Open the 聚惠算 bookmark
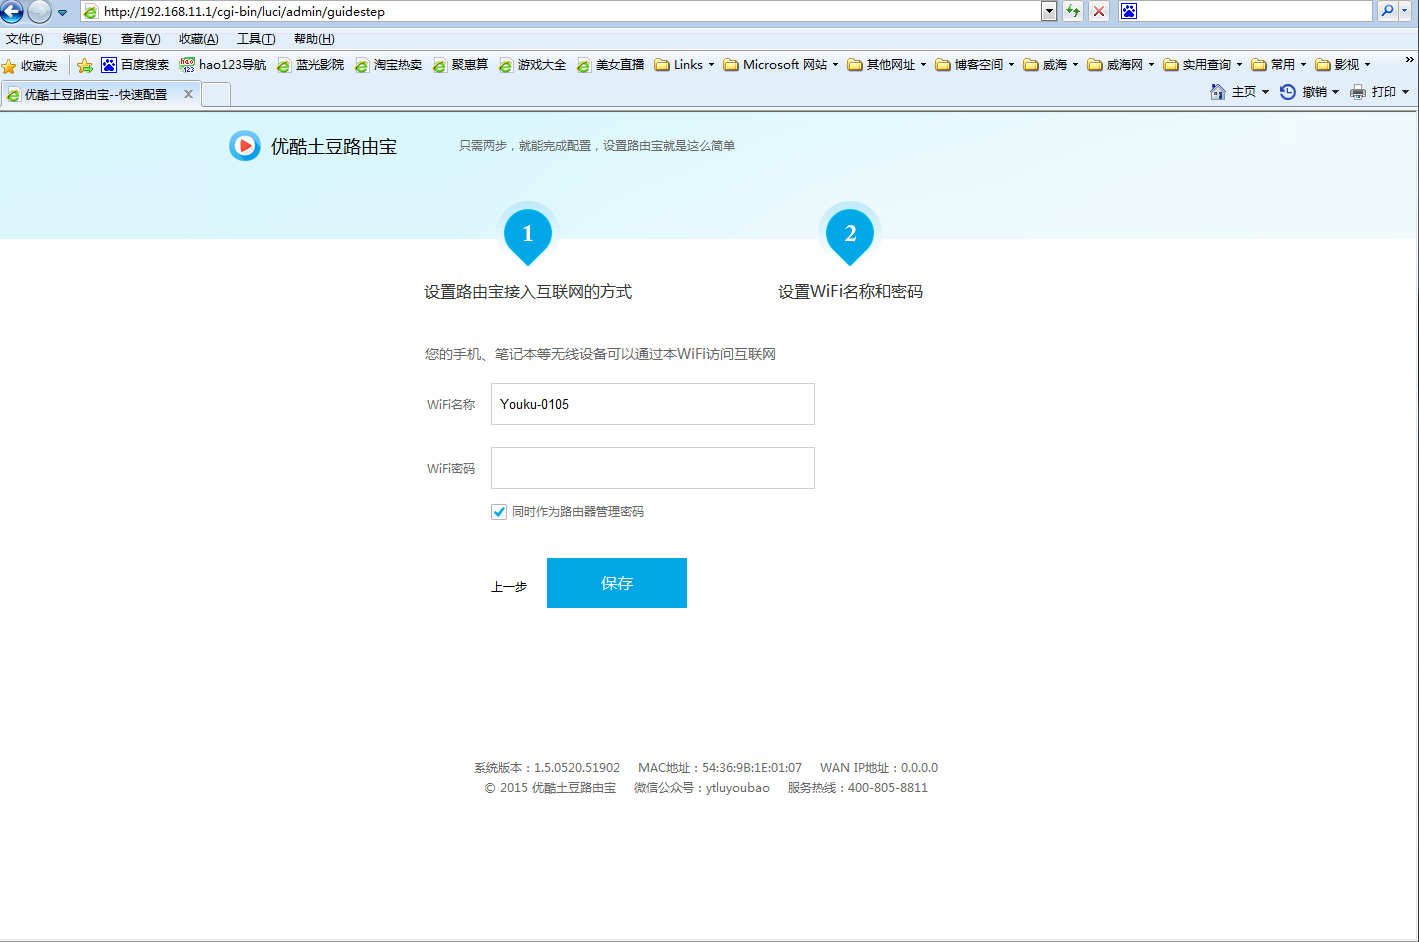The height and width of the screenshot is (942, 1419). pyautogui.click(x=460, y=65)
